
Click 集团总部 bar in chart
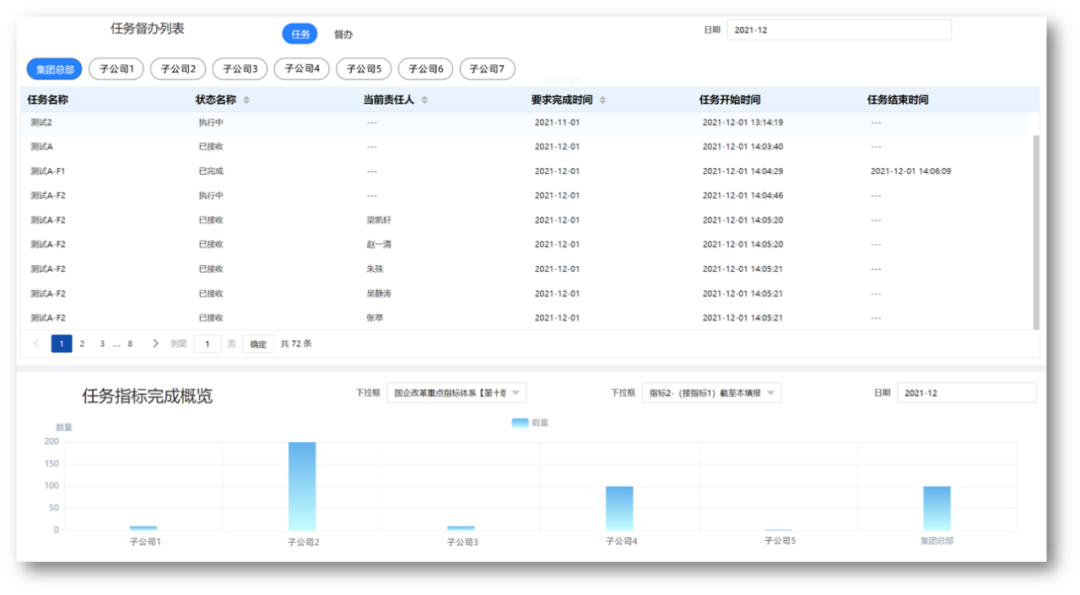click(x=937, y=508)
